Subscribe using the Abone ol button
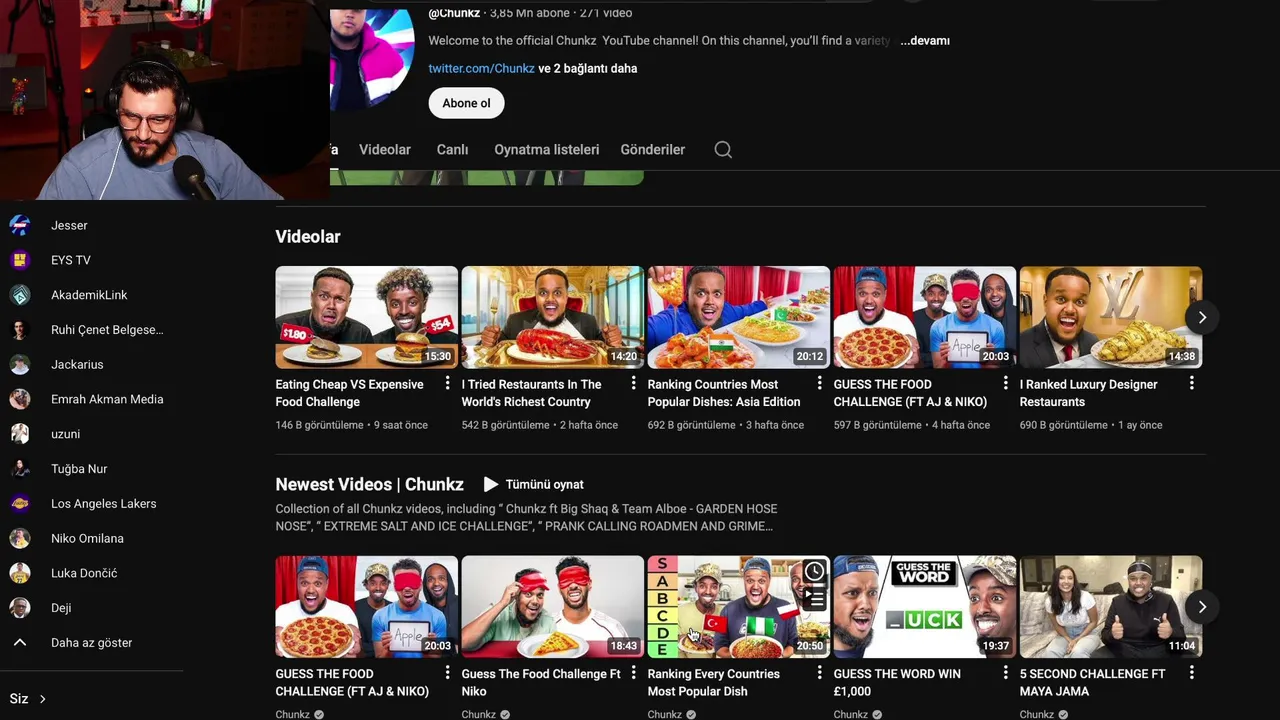 click(466, 103)
